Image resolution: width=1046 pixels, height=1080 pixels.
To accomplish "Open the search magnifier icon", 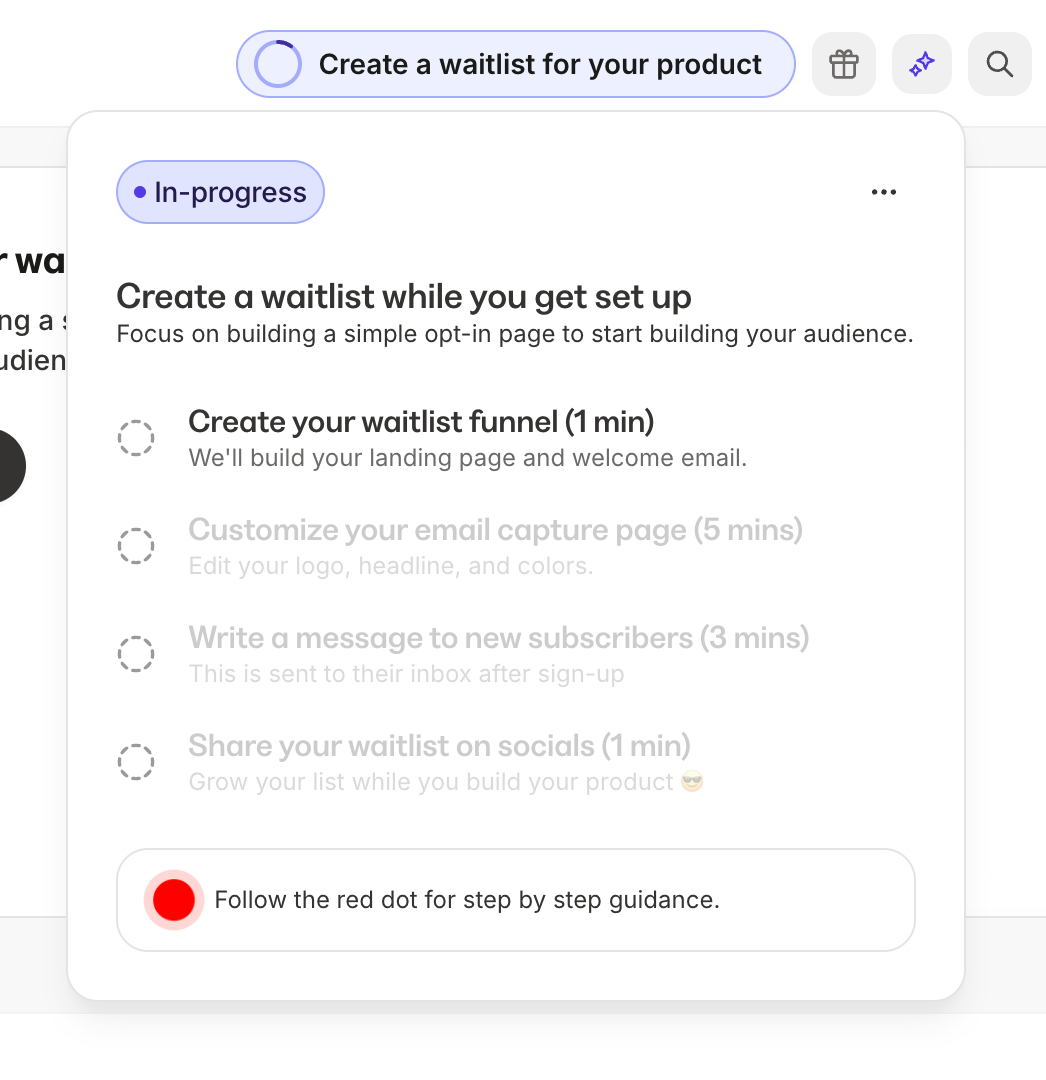I will (999, 63).
